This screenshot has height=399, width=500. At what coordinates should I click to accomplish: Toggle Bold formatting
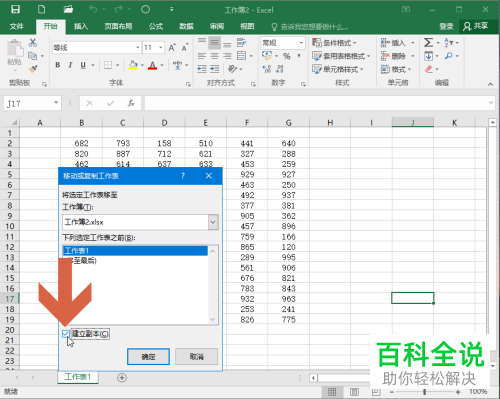pos(58,65)
